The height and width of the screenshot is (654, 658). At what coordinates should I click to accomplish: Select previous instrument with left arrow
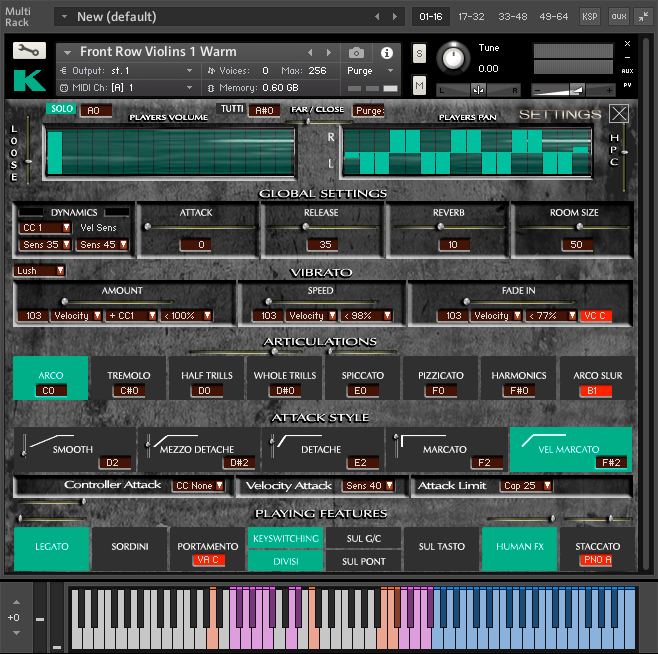point(310,52)
